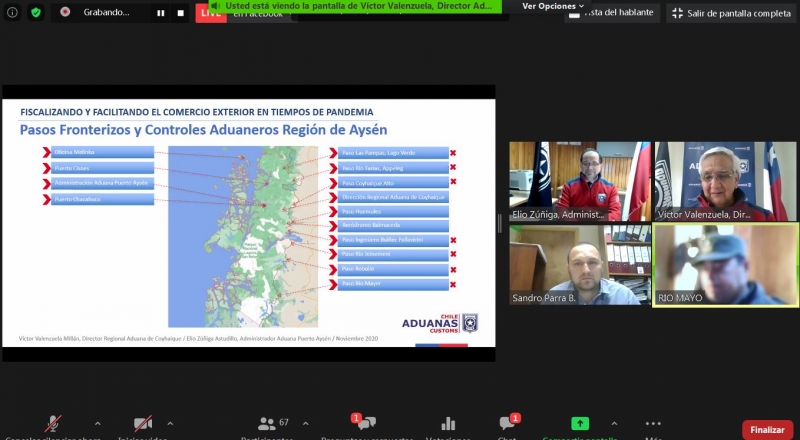Open the three-dots Más menu
800x440 pixels.
click(x=653, y=424)
